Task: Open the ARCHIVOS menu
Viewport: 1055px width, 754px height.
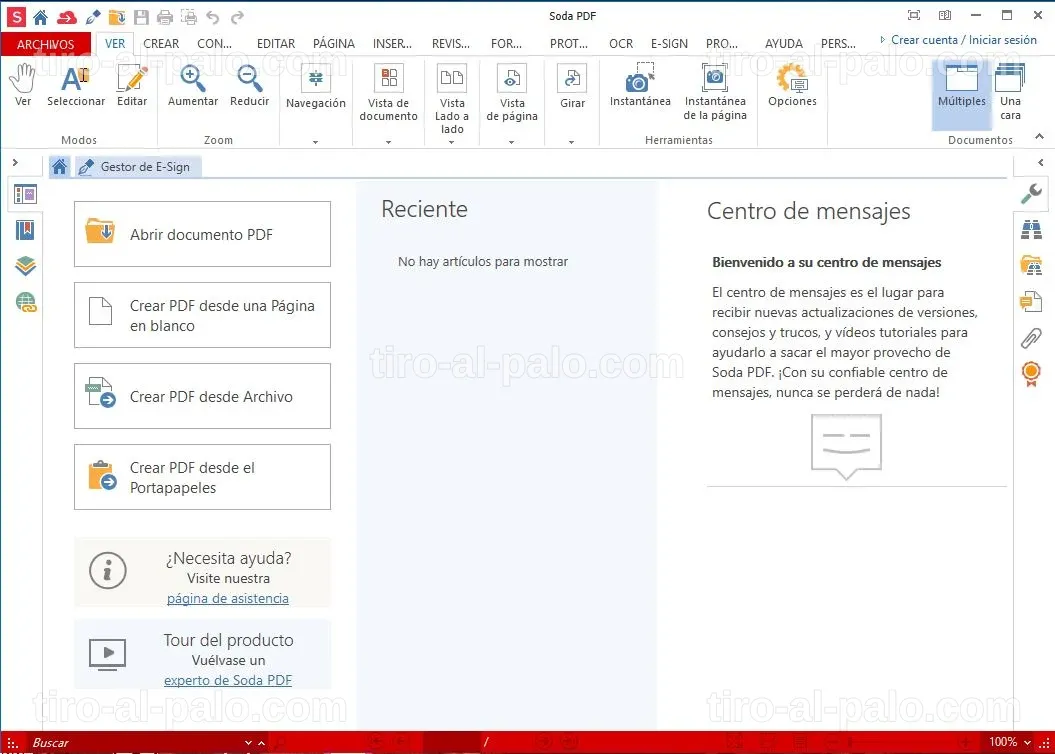Action: tap(46, 44)
